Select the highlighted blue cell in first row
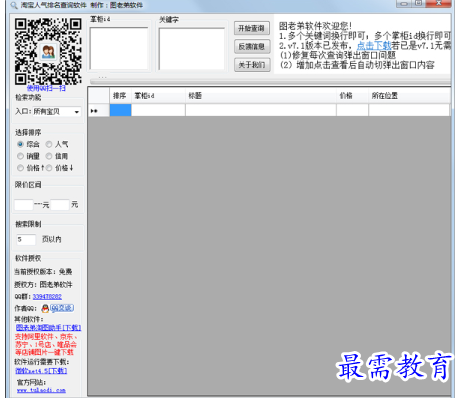460x398 pixels. pyautogui.click(x=121, y=110)
